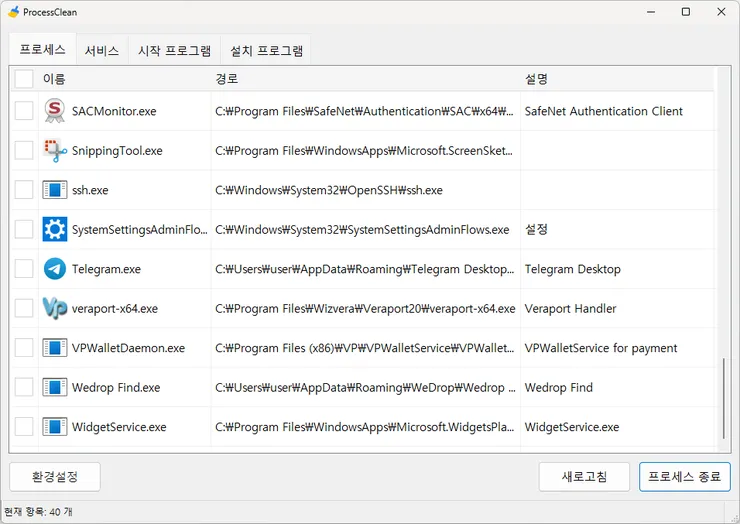Refresh list with 새로고침 button
740x524 pixels.
584,477
